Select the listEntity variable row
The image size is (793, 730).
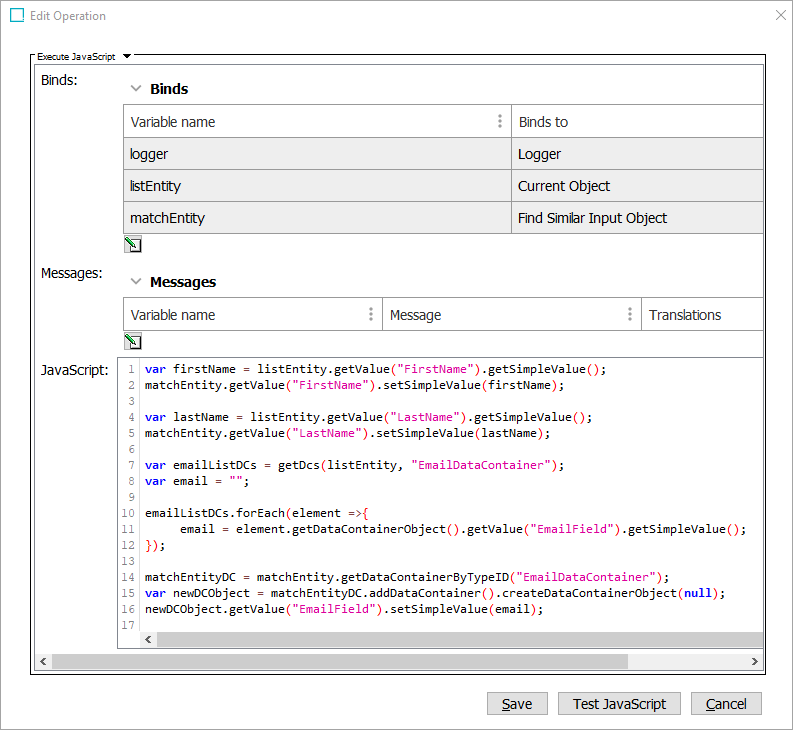(x=317, y=186)
